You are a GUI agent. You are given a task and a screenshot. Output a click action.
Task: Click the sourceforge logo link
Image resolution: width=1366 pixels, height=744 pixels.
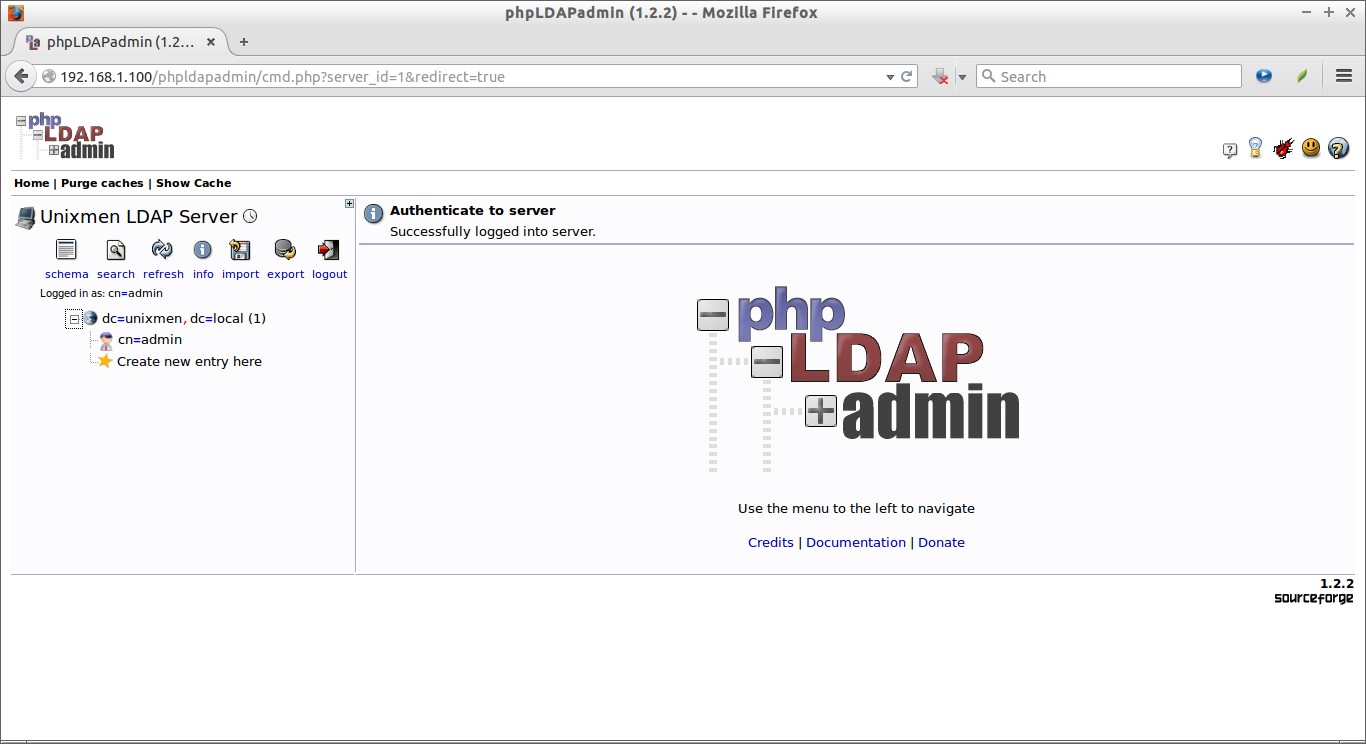(1313, 598)
